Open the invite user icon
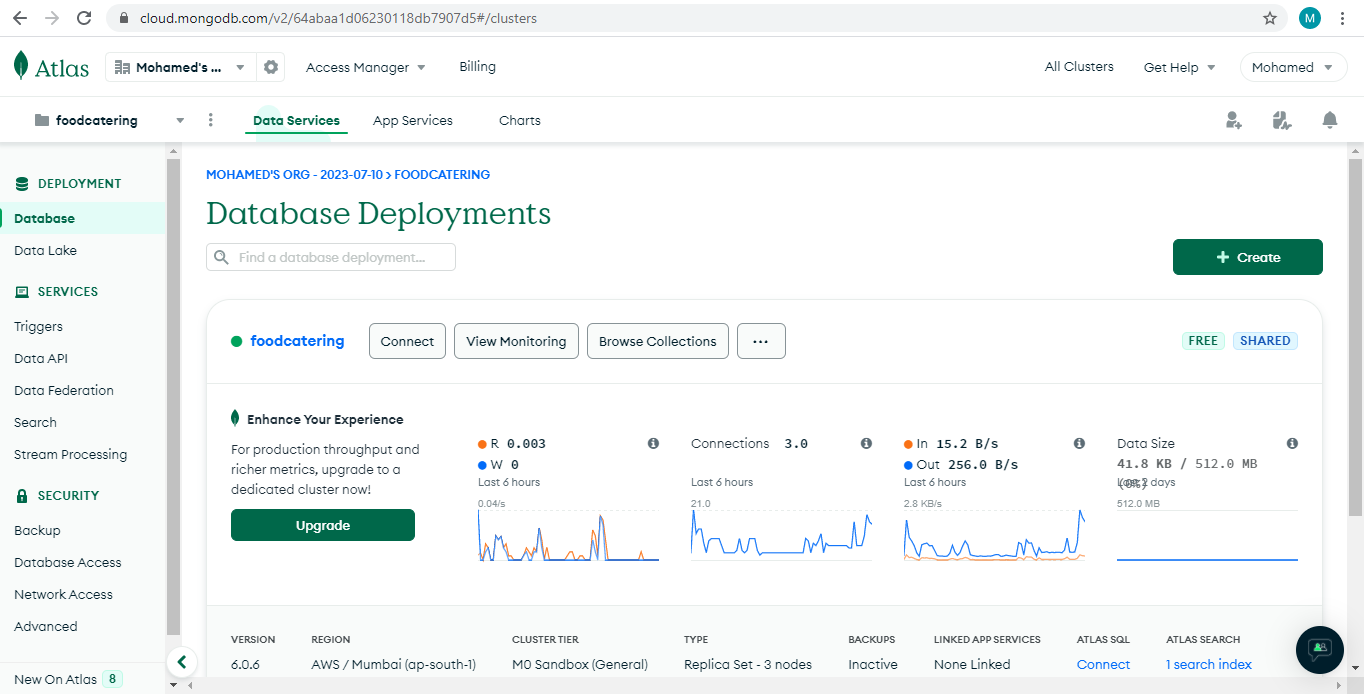The image size is (1364, 694). (x=1234, y=120)
